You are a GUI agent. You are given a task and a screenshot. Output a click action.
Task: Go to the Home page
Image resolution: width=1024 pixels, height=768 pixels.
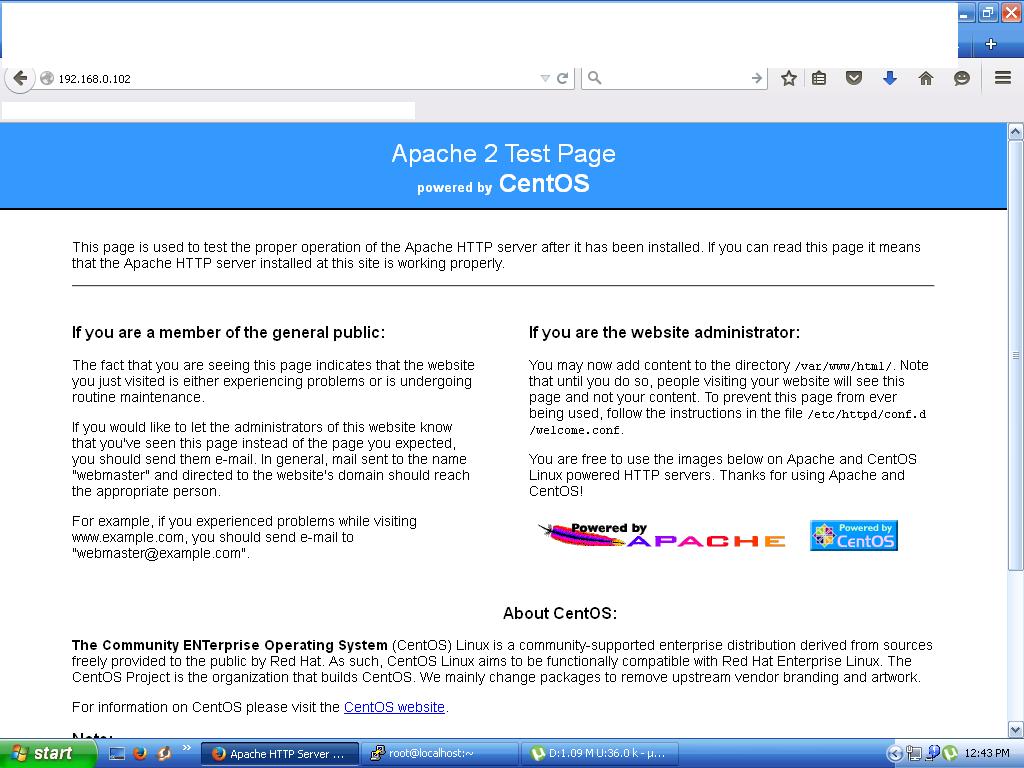tap(926, 78)
